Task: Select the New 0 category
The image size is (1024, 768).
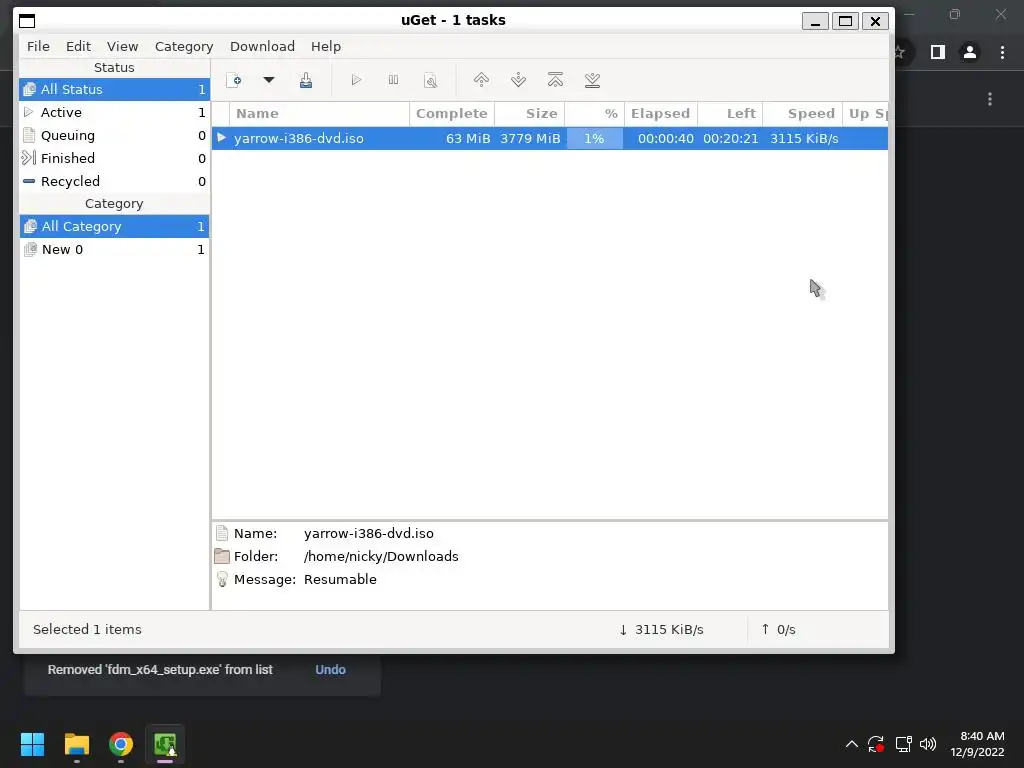Action: click(x=114, y=249)
